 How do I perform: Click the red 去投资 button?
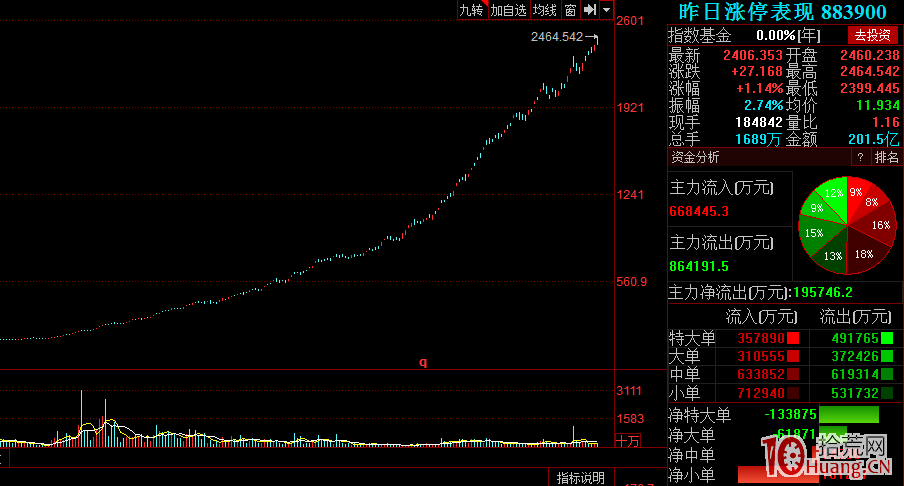click(872, 35)
